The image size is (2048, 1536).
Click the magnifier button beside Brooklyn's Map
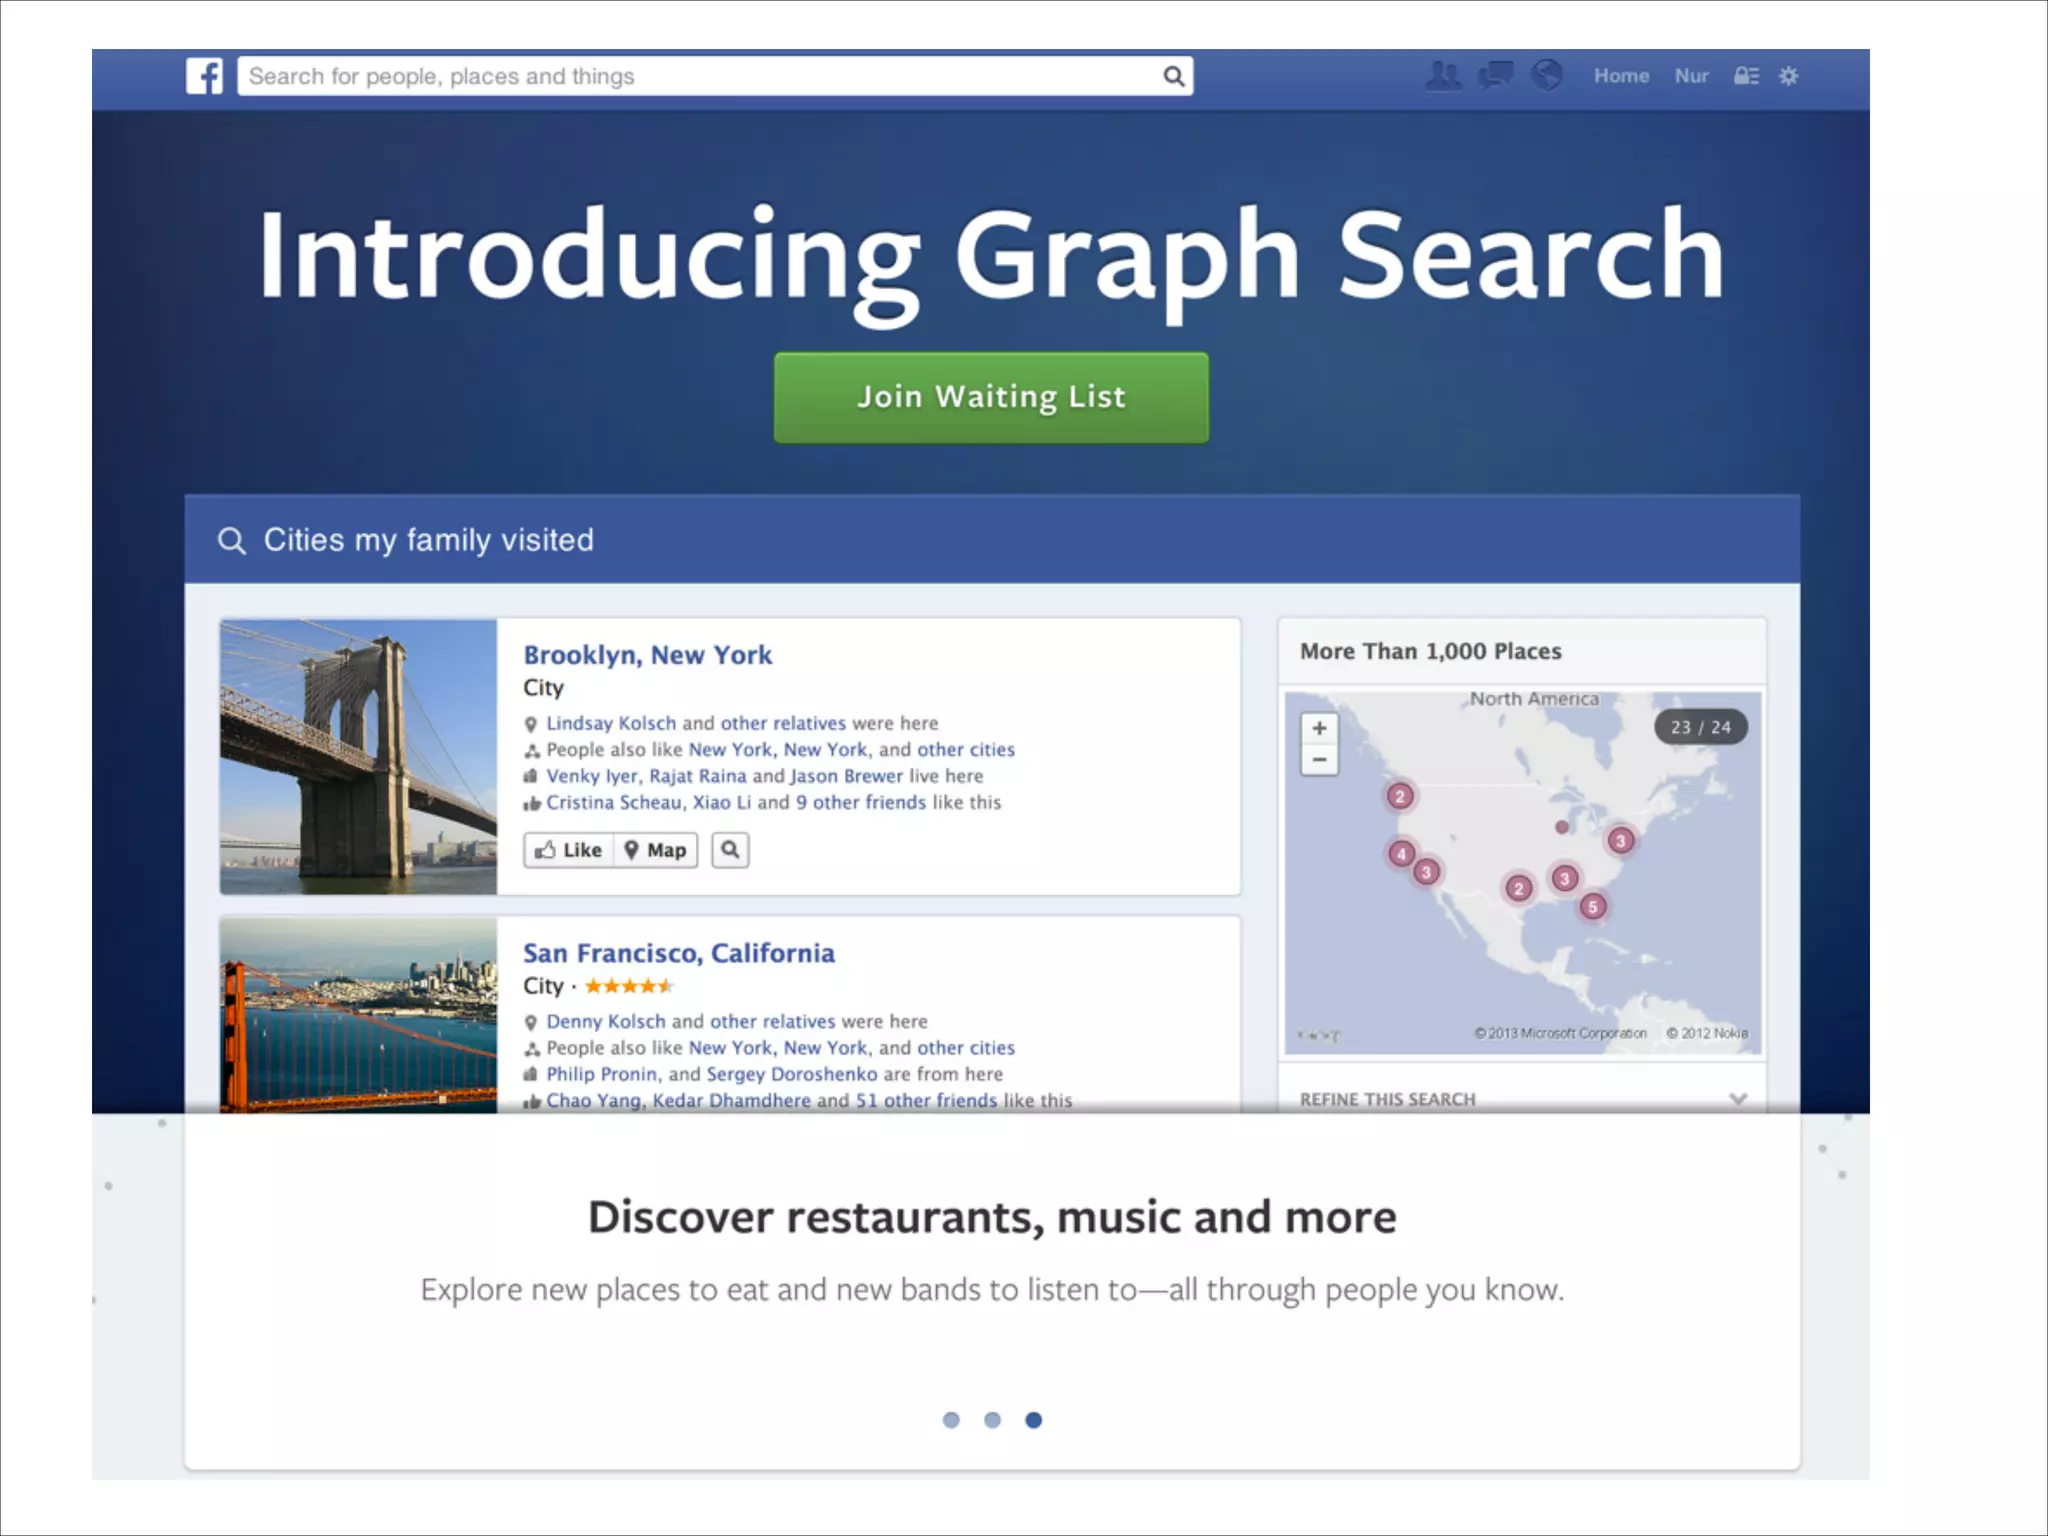click(x=730, y=850)
